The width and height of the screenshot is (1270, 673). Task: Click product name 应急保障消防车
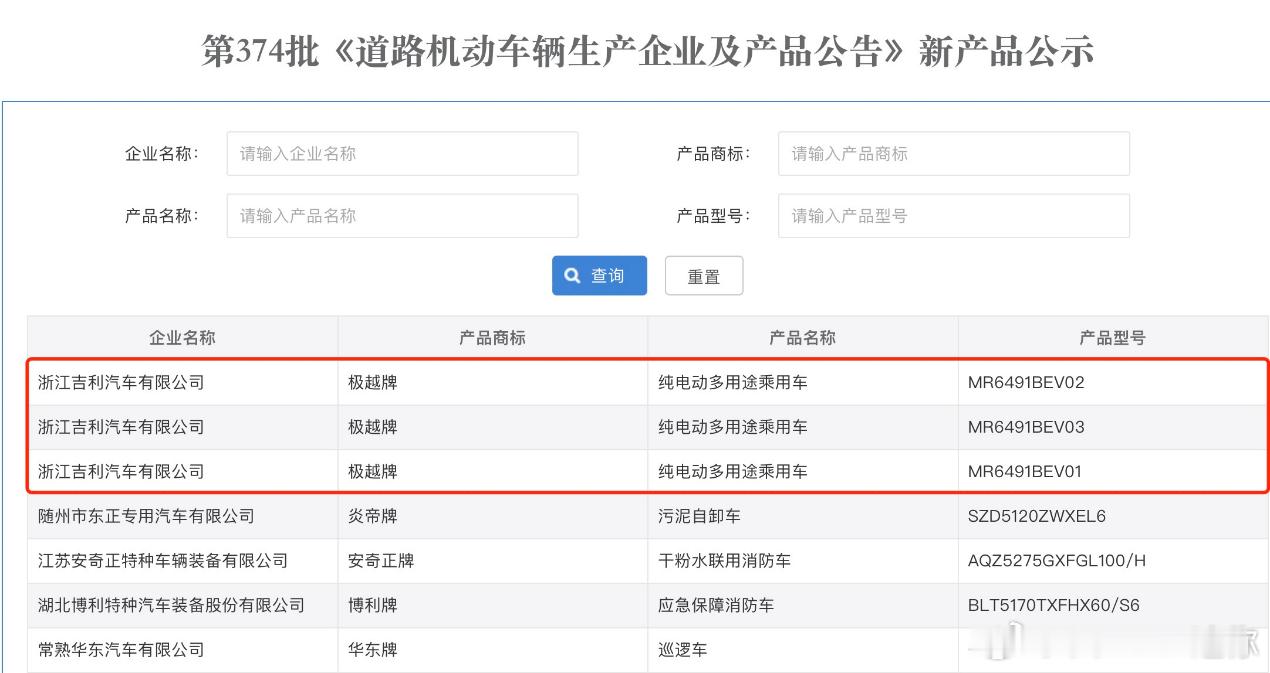(x=716, y=605)
